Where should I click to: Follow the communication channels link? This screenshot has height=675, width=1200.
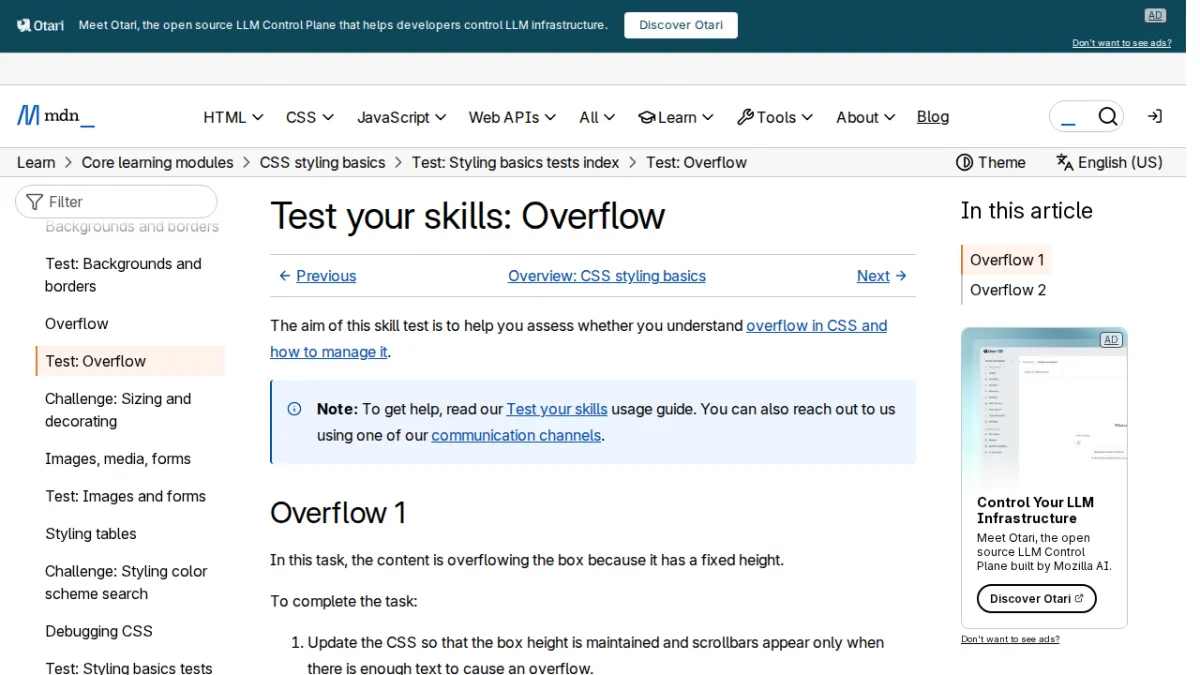coord(516,435)
